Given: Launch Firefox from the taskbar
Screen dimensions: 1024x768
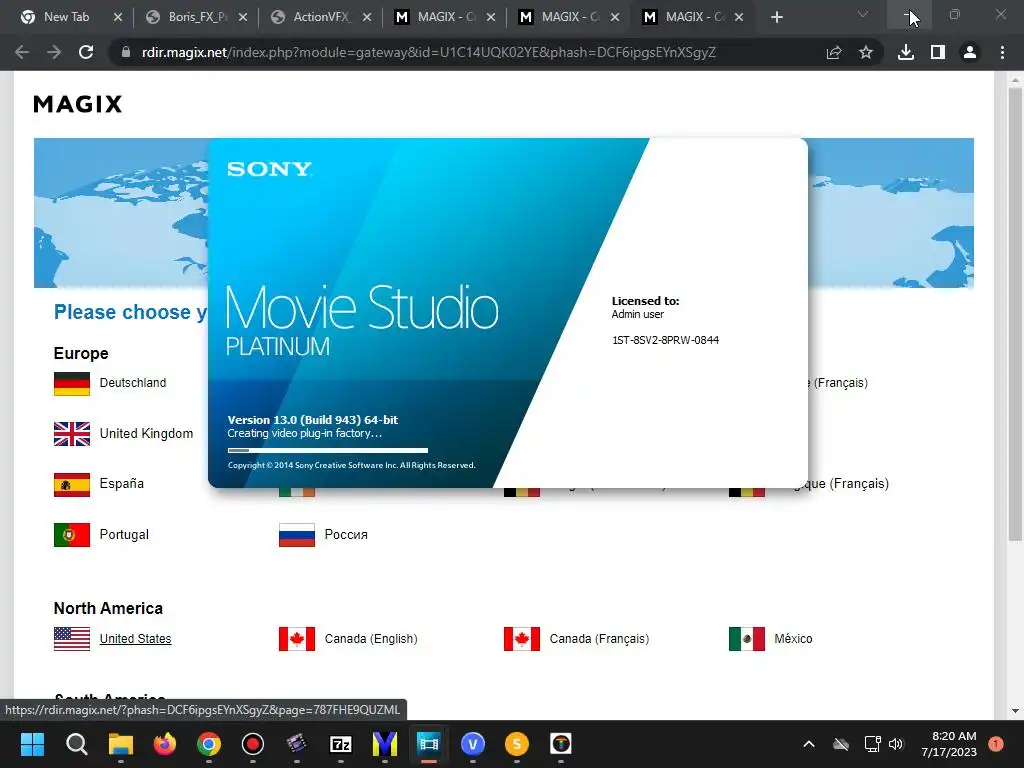Looking at the screenshot, I should tap(165, 744).
